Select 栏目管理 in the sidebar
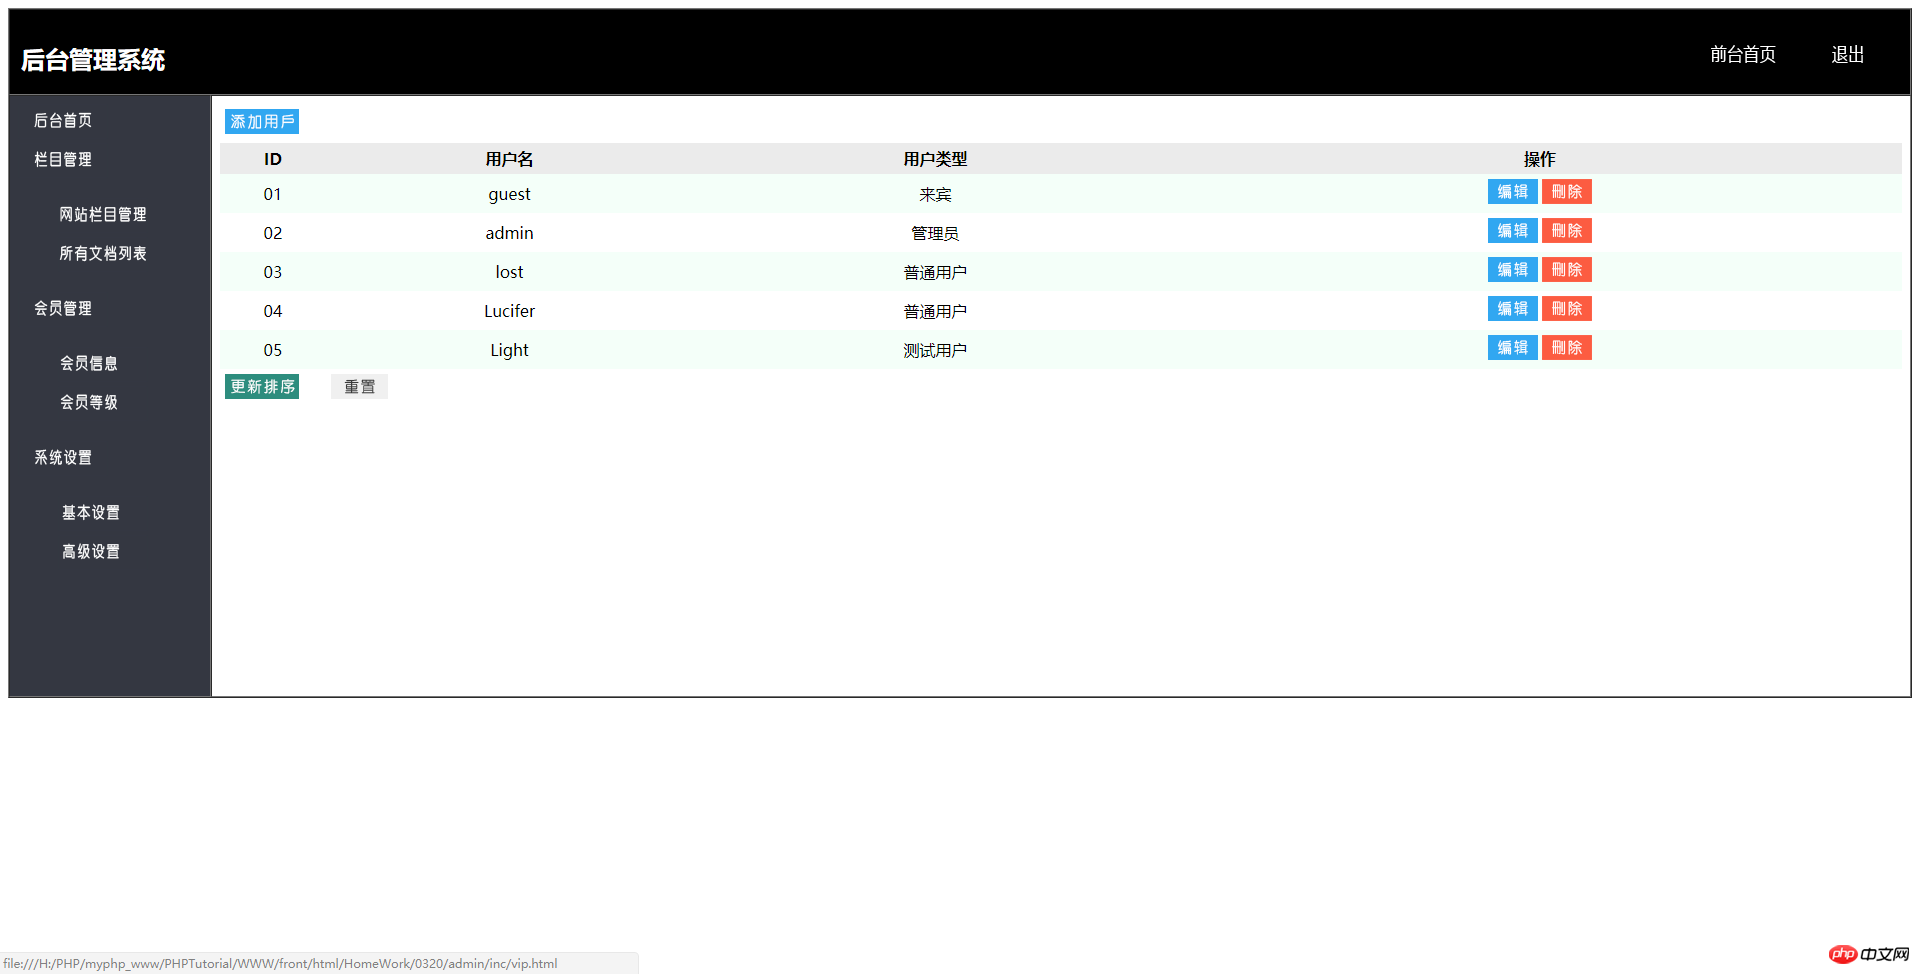This screenshot has width=1920, height=974. [63, 160]
